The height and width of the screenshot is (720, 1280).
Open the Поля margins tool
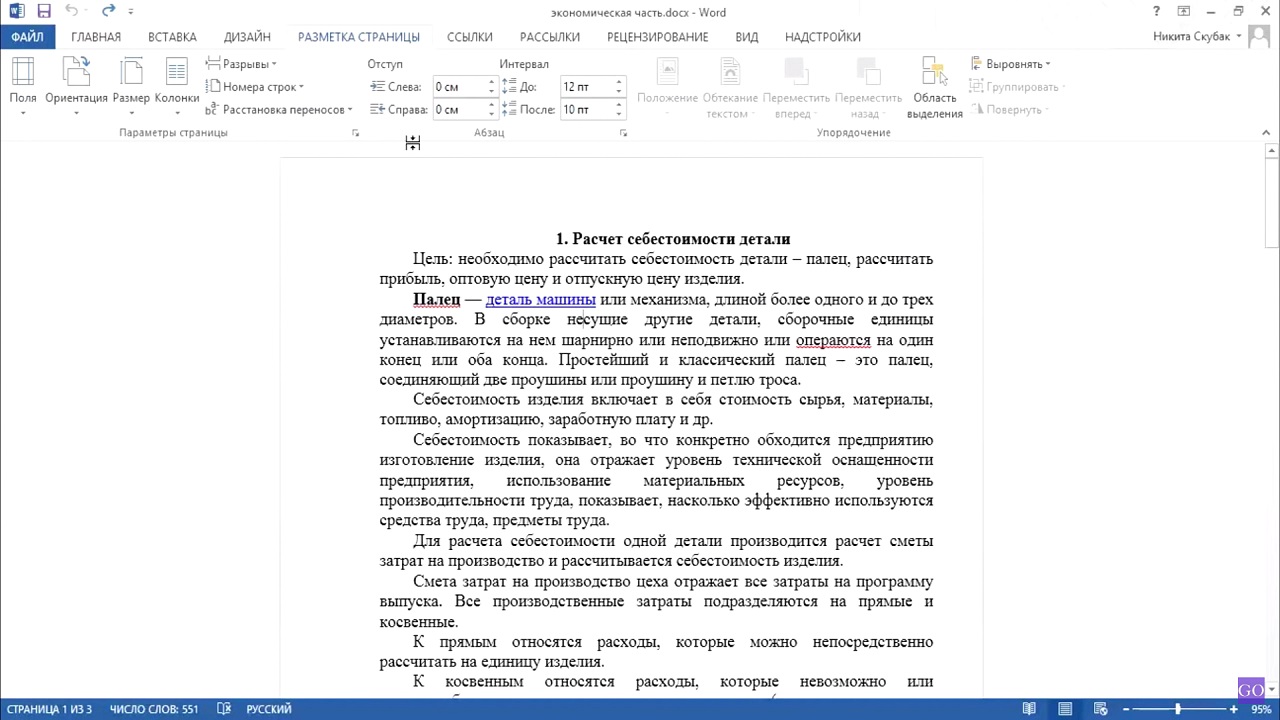(23, 85)
